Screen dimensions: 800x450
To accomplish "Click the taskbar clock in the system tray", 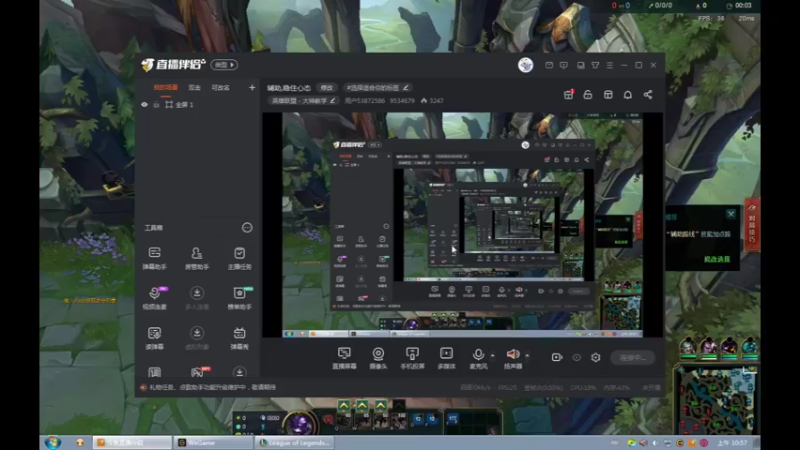I will point(733,442).
